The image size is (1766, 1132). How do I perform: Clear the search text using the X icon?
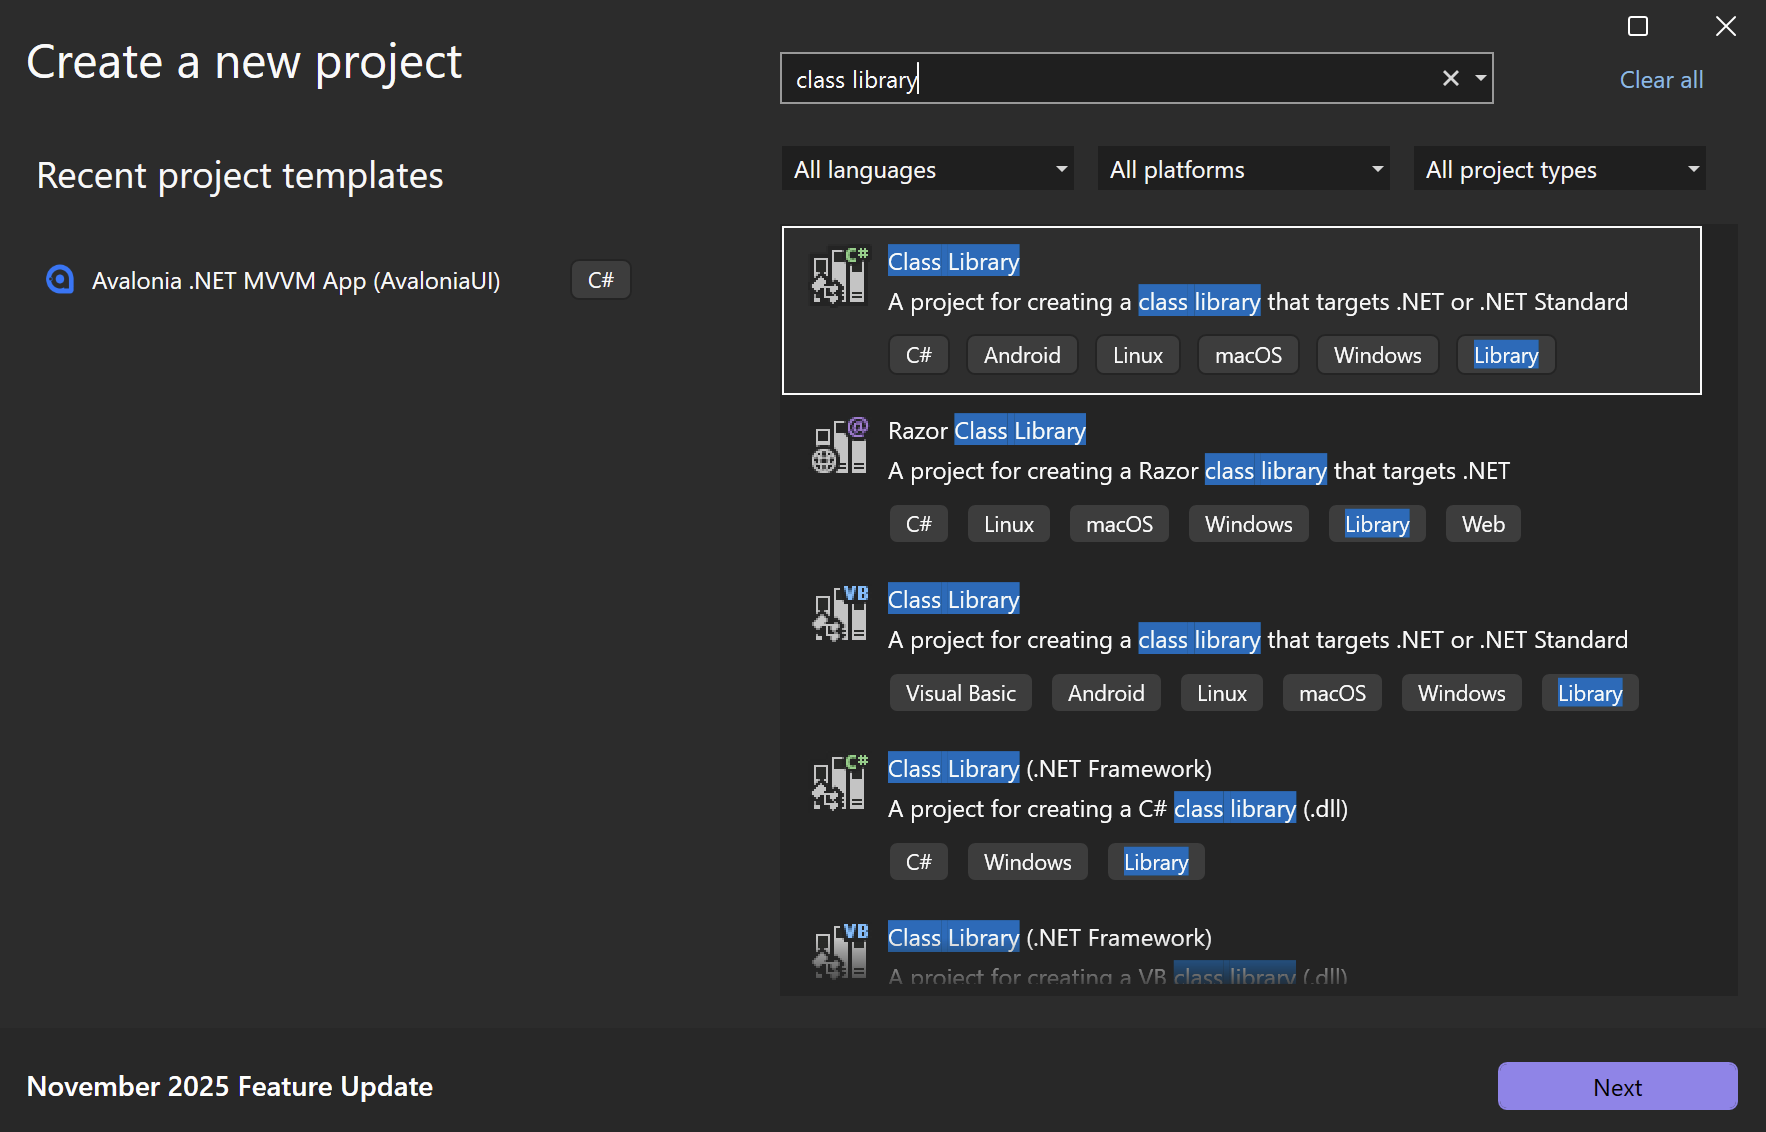coord(1451,77)
